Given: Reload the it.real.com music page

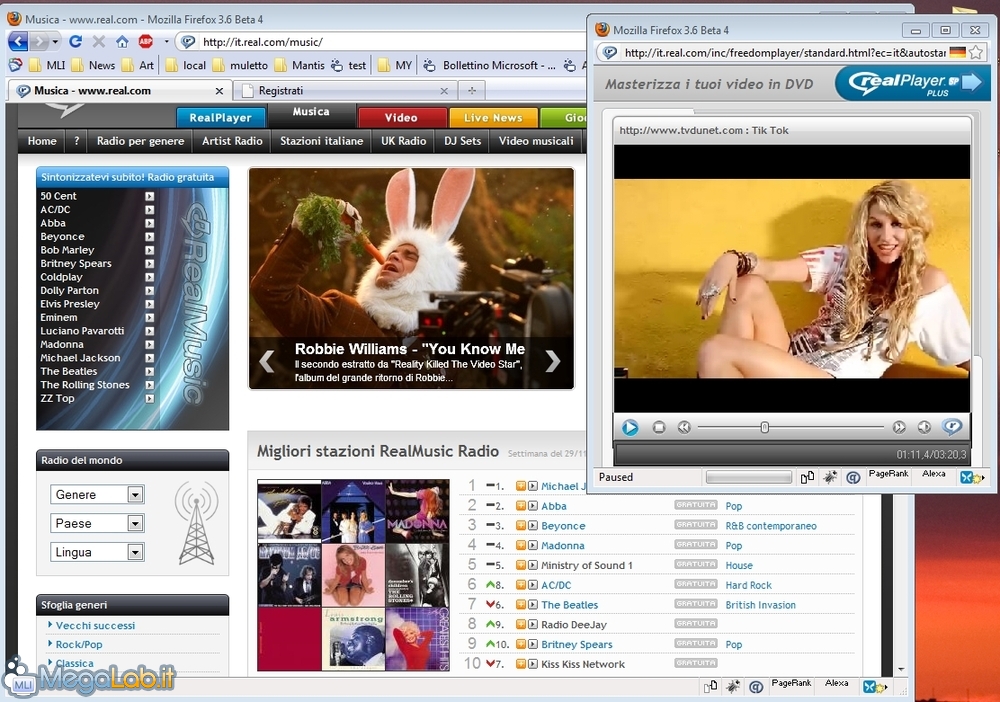Looking at the screenshot, I should point(75,42).
